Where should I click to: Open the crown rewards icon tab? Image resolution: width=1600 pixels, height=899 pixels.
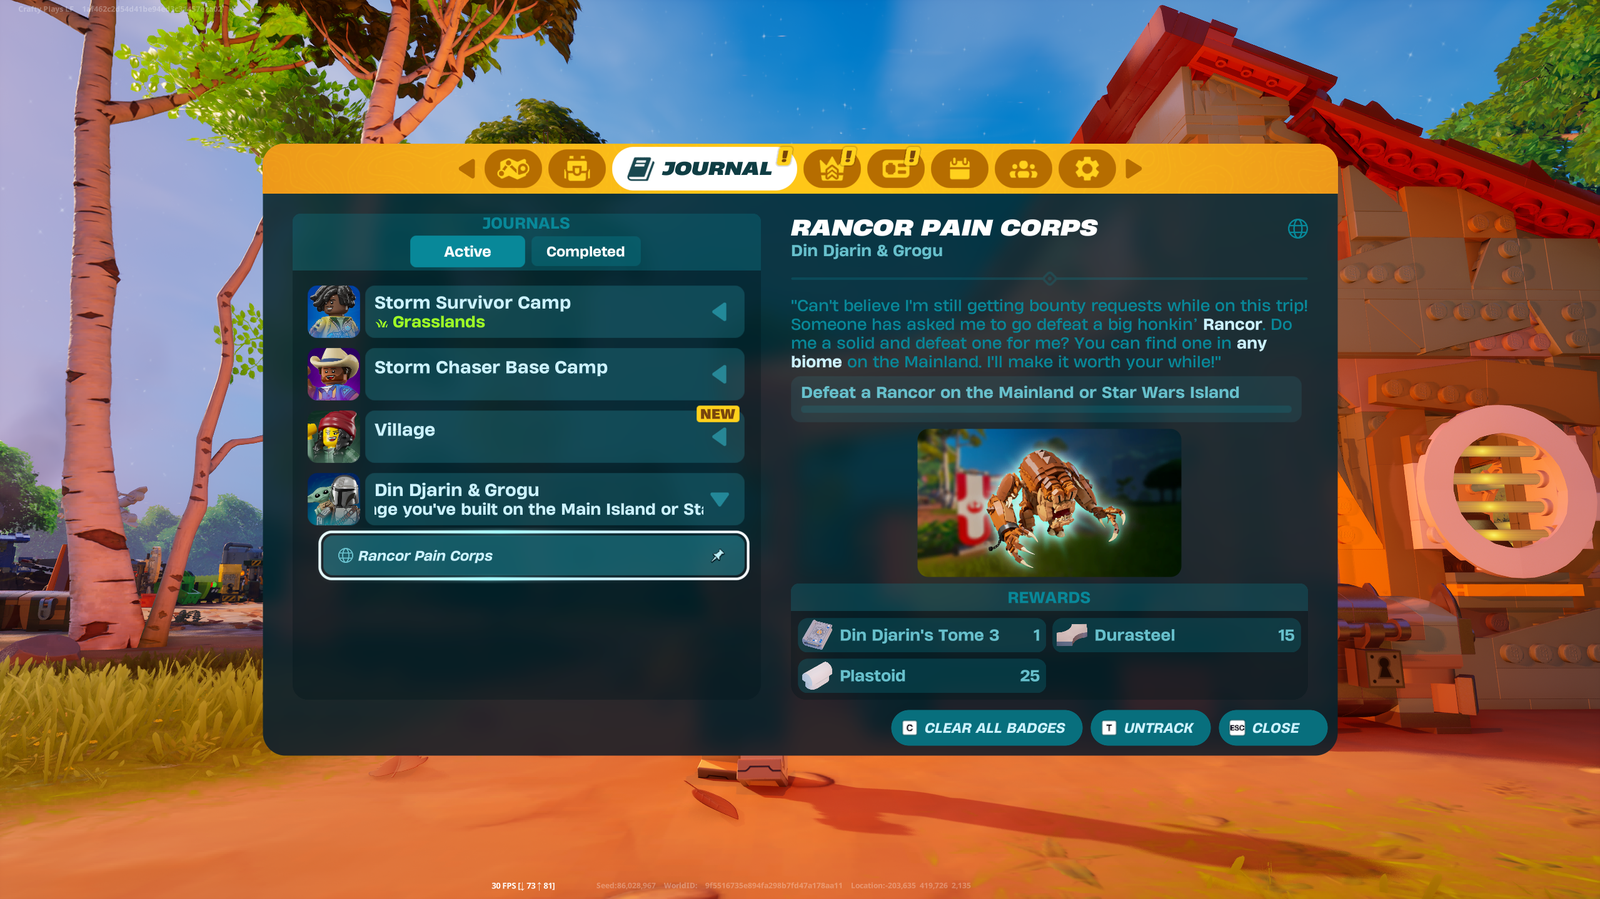pyautogui.click(x=833, y=169)
